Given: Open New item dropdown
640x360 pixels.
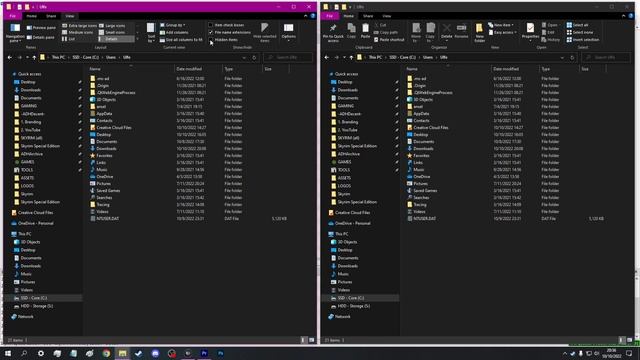Looking at the screenshot, I should tap(501, 25).
